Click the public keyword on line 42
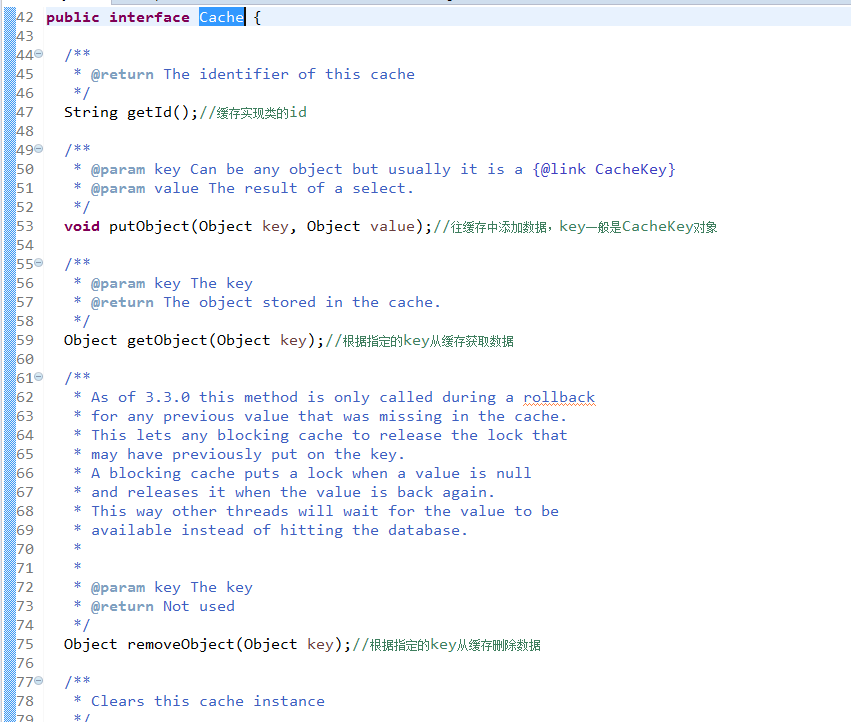This screenshot has width=851, height=722. pyautogui.click(x=73, y=17)
